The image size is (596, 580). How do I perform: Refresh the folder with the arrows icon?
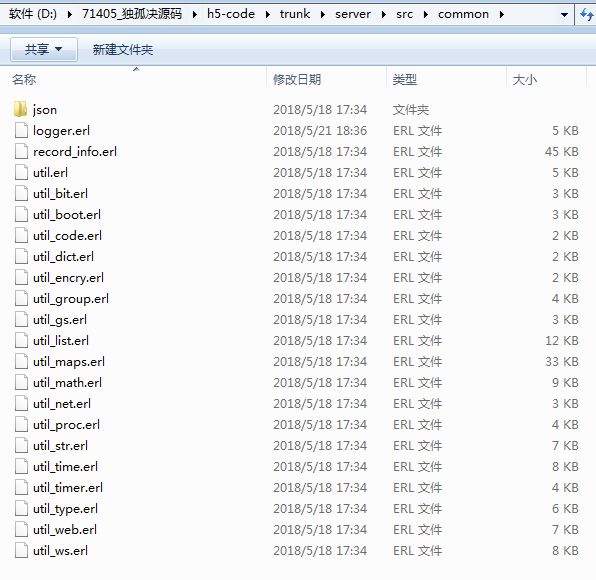586,14
